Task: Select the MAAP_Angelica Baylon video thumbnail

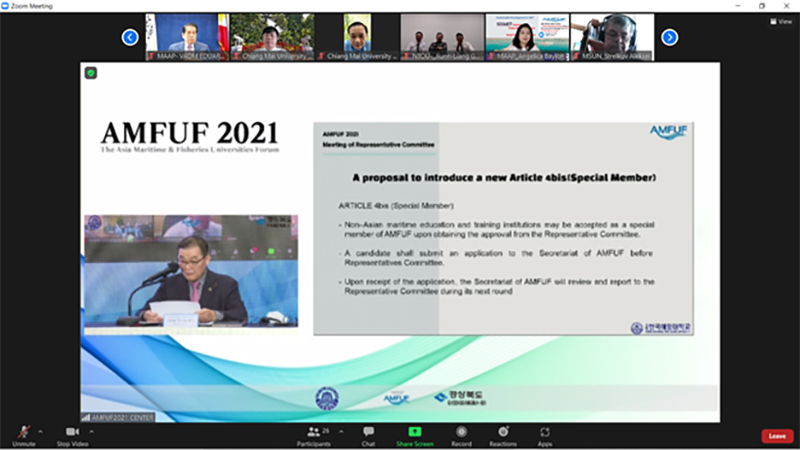Action: (x=527, y=37)
